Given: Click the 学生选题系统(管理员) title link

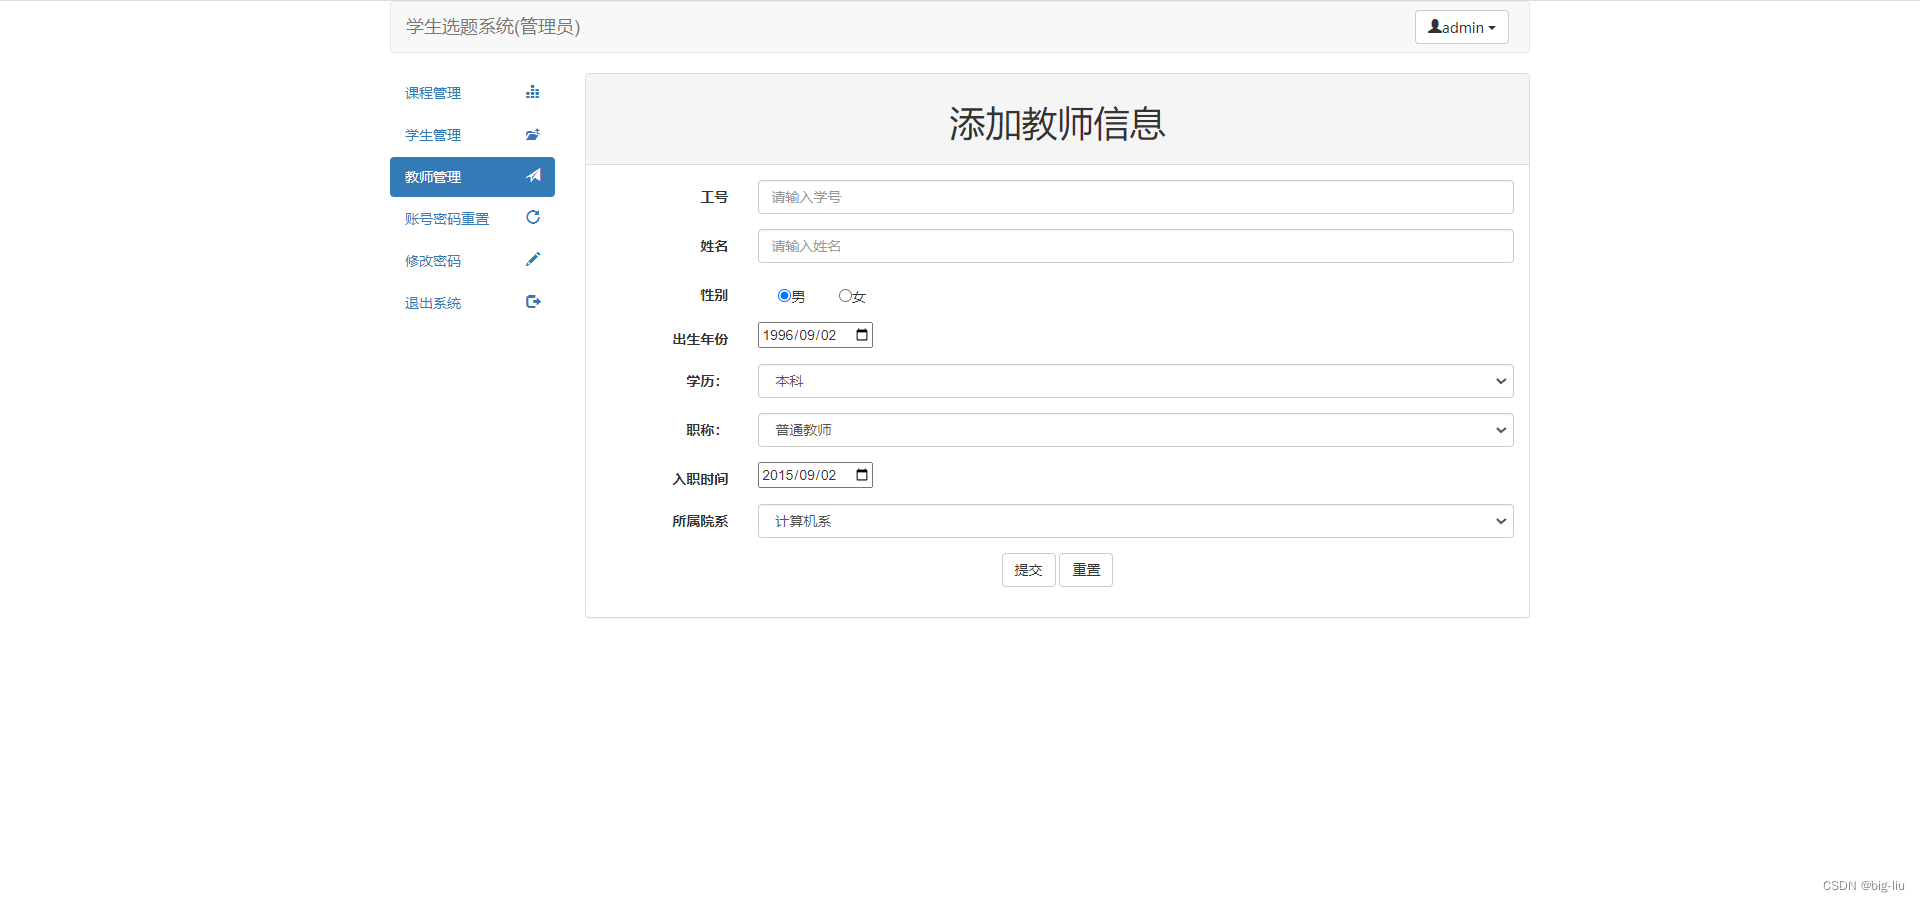Looking at the screenshot, I should pyautogui.click(x=493, y=27).
